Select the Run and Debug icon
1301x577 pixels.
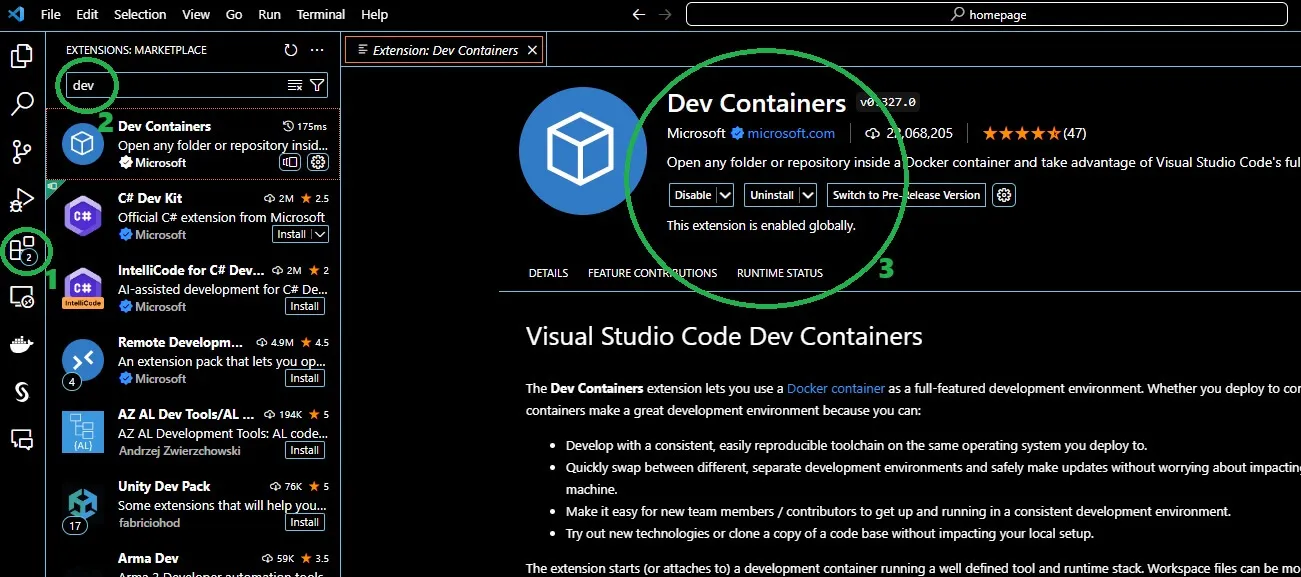(23, 198)
